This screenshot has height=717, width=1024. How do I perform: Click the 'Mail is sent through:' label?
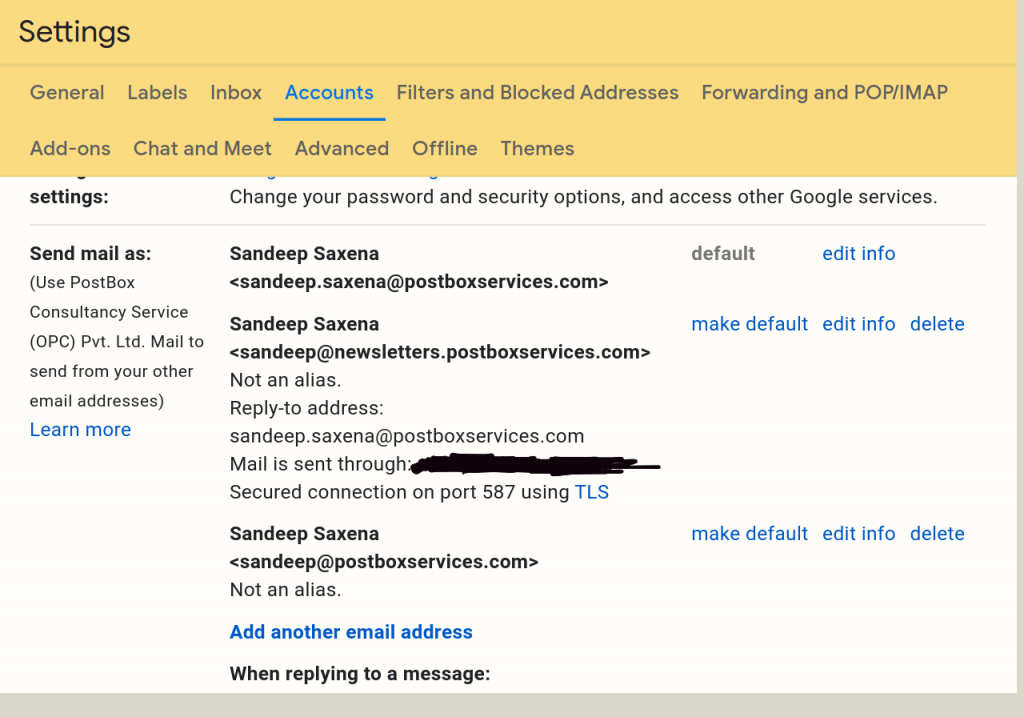[x=320, y=464]
